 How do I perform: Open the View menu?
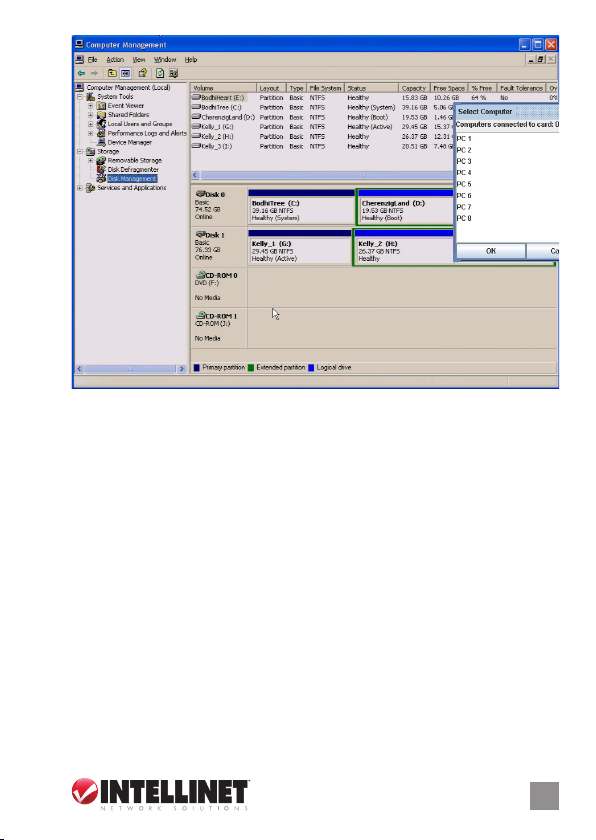tap(139, 59)
